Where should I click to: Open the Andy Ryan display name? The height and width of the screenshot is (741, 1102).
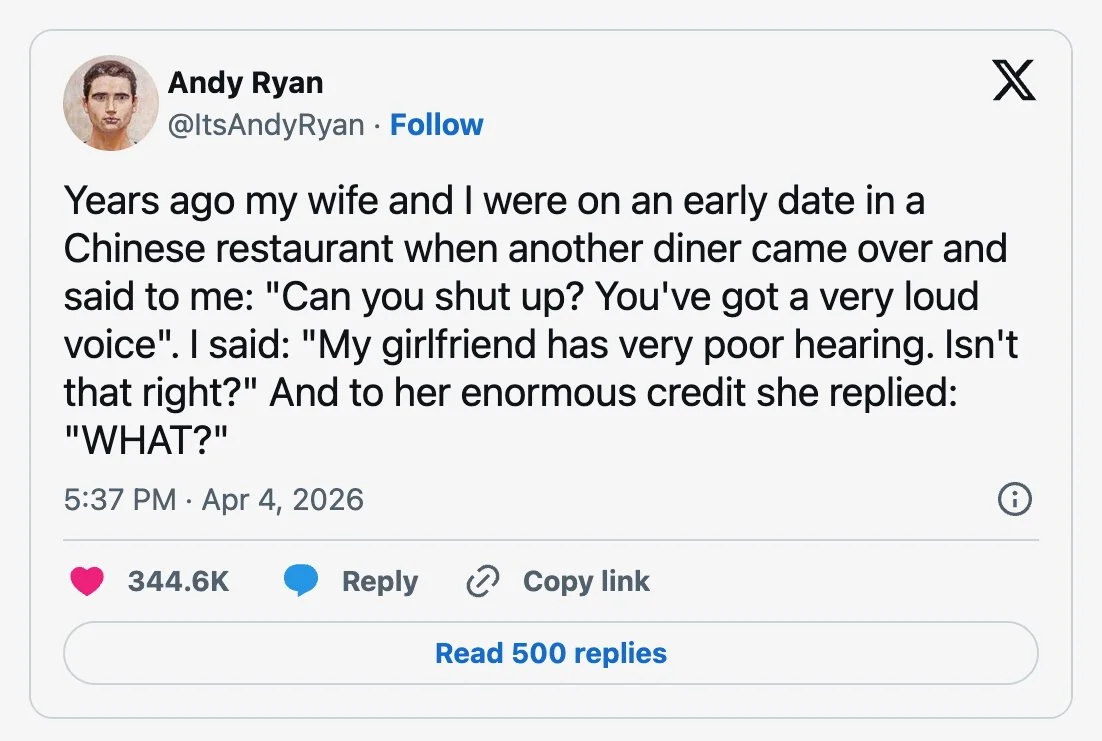[x=245, y=82]
